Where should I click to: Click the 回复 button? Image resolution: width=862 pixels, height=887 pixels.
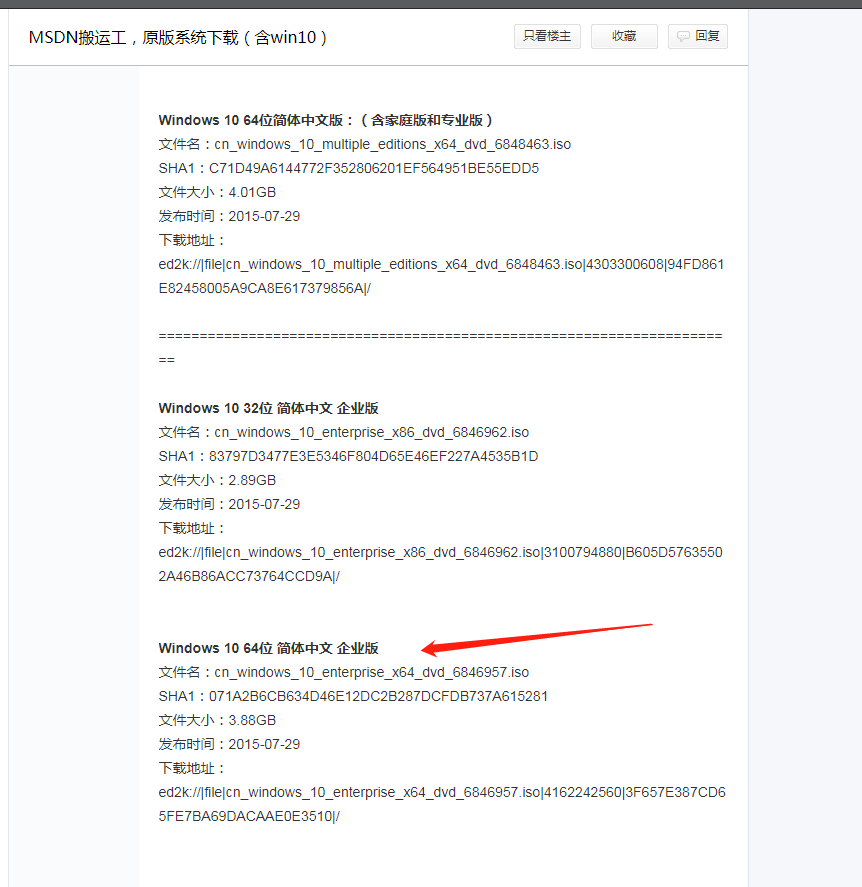[x=697, y=36]
